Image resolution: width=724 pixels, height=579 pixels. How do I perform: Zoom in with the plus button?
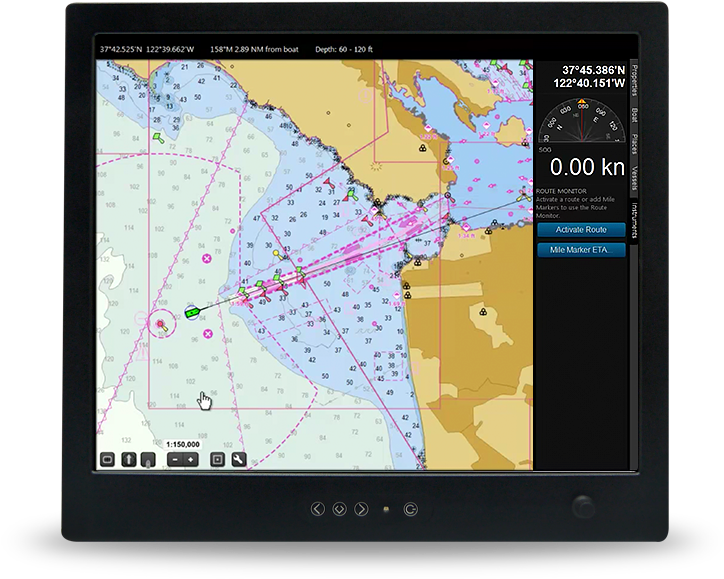coord(190,459)
